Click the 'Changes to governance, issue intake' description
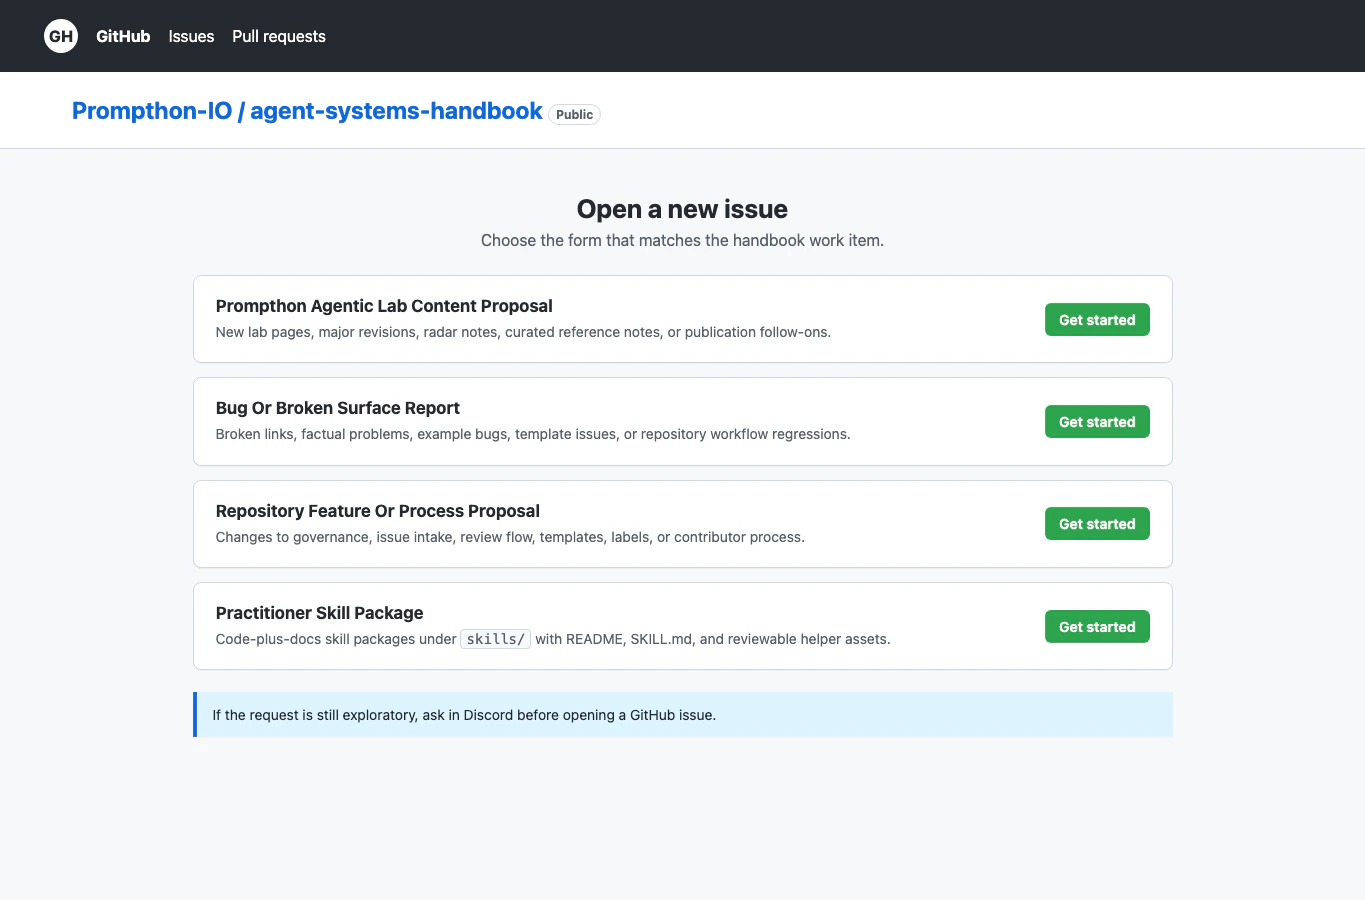This screenshot has width=1365, height=900. pyautogui.click(x=510, y=537)
